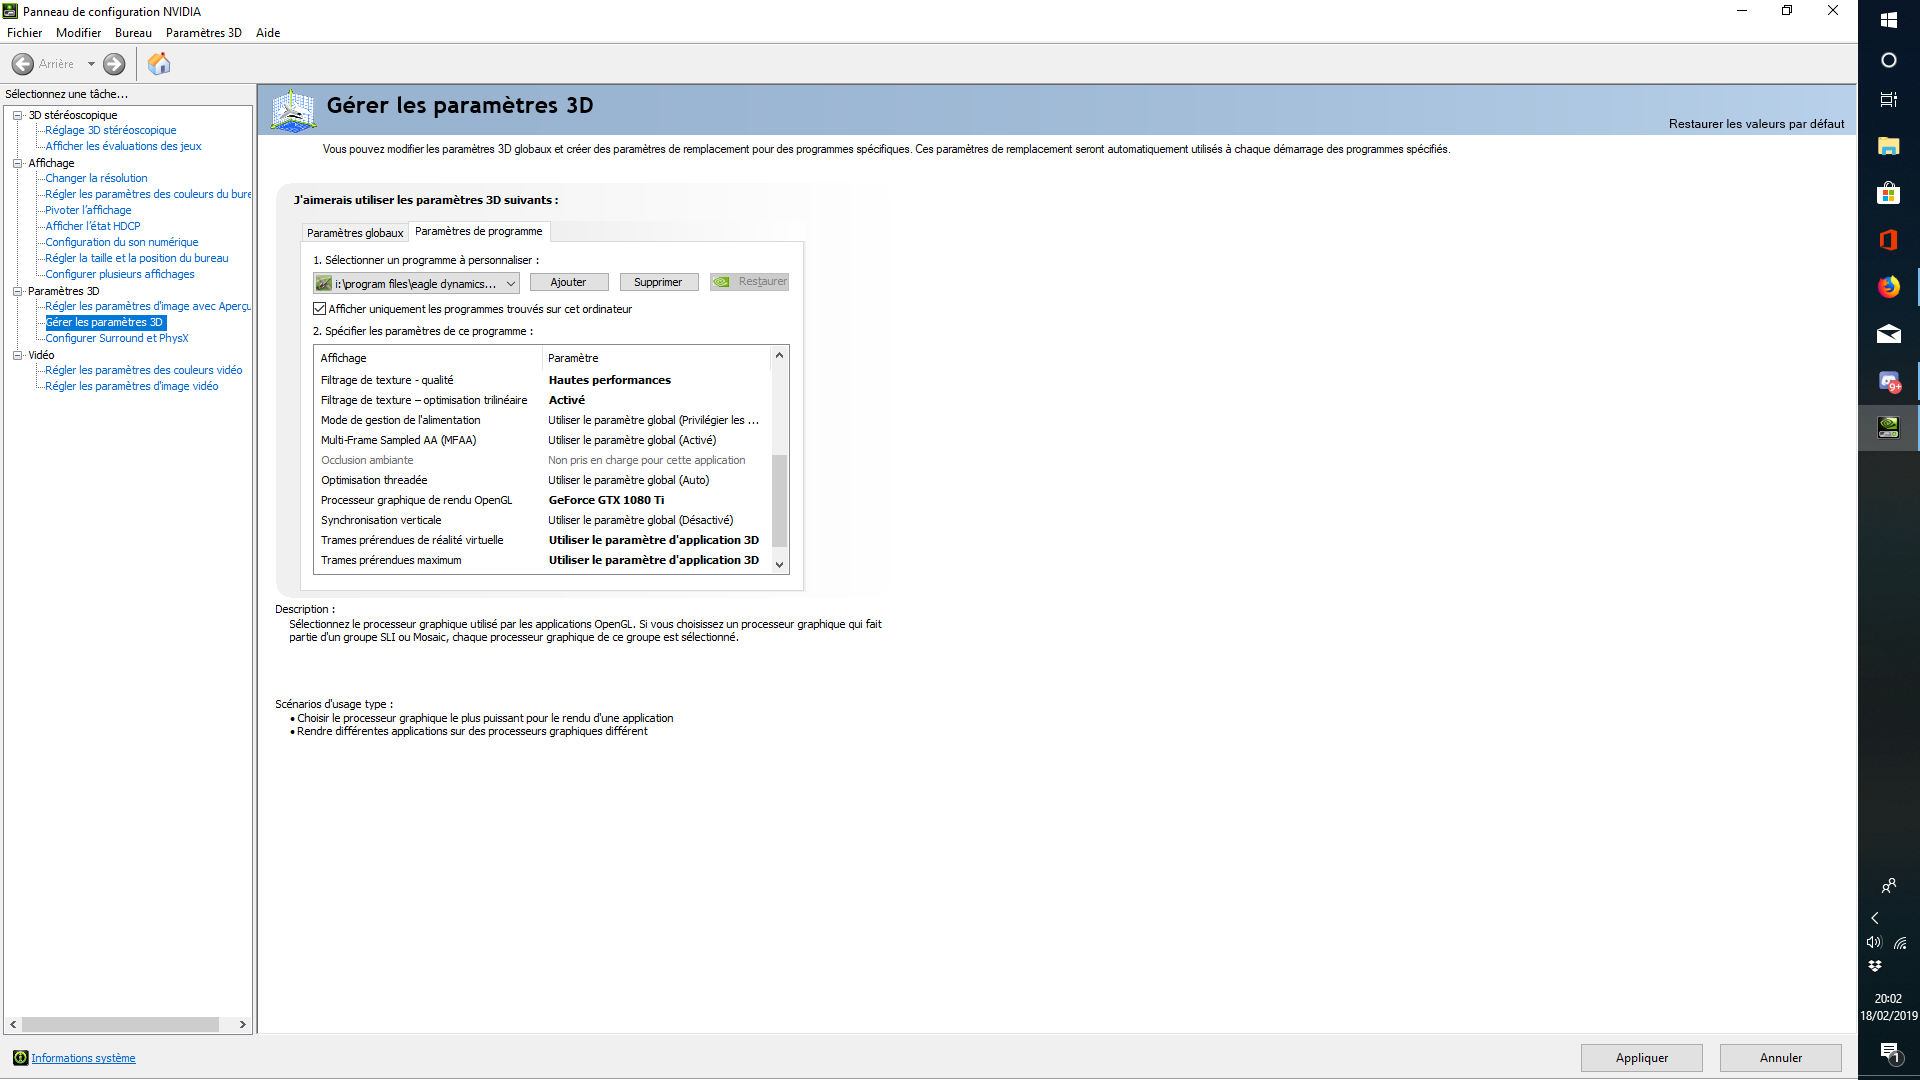
Task: Open the Home icon in toolbar
Action: point(159,64)
